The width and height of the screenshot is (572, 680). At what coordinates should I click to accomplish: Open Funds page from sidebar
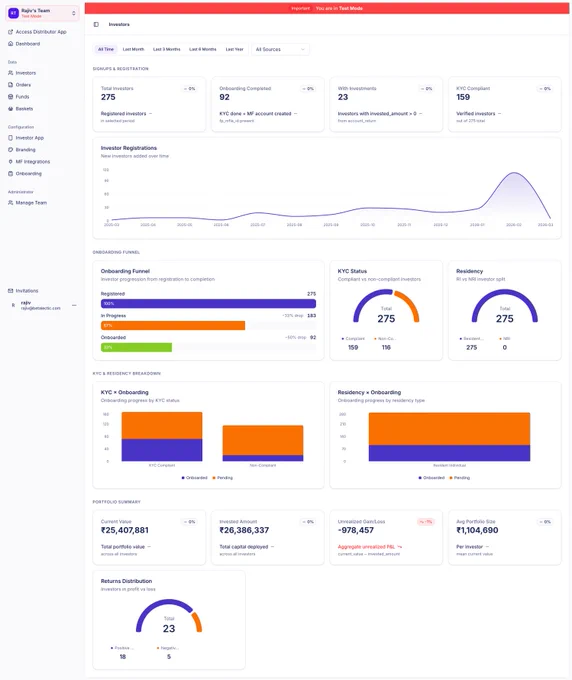[23, 97]
